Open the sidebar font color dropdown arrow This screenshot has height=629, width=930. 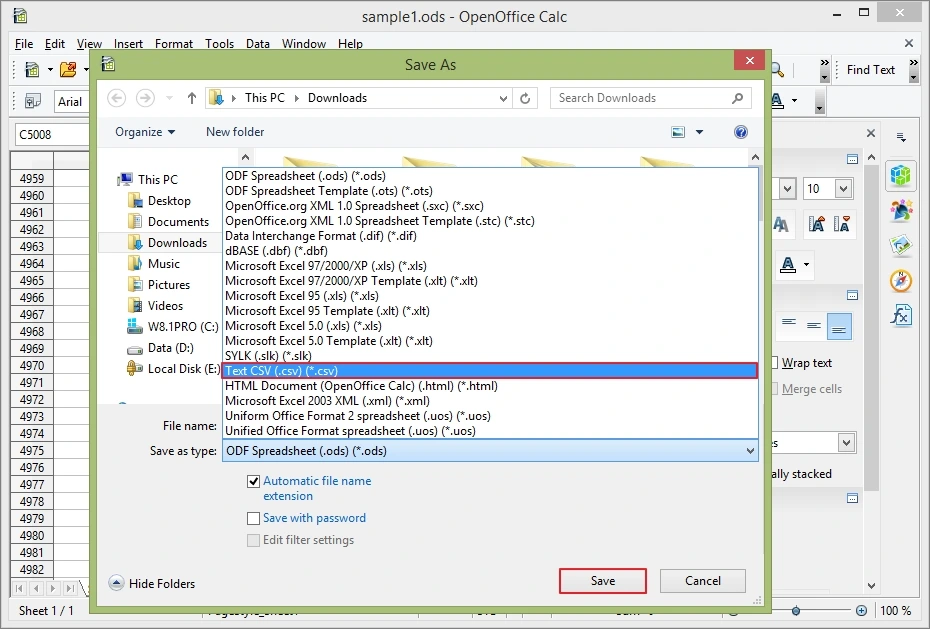click(x=806, y=264)
